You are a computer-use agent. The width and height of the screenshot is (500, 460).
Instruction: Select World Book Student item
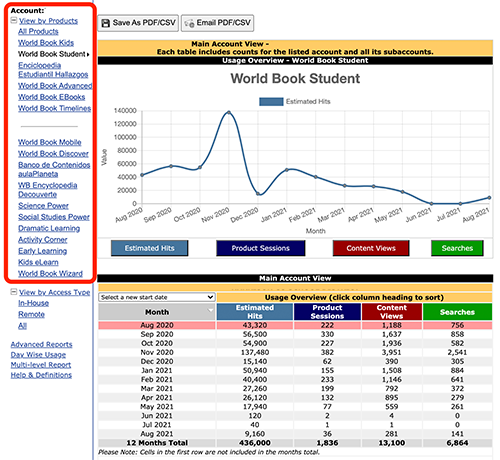pyautogui.click(x=52, y=54)
